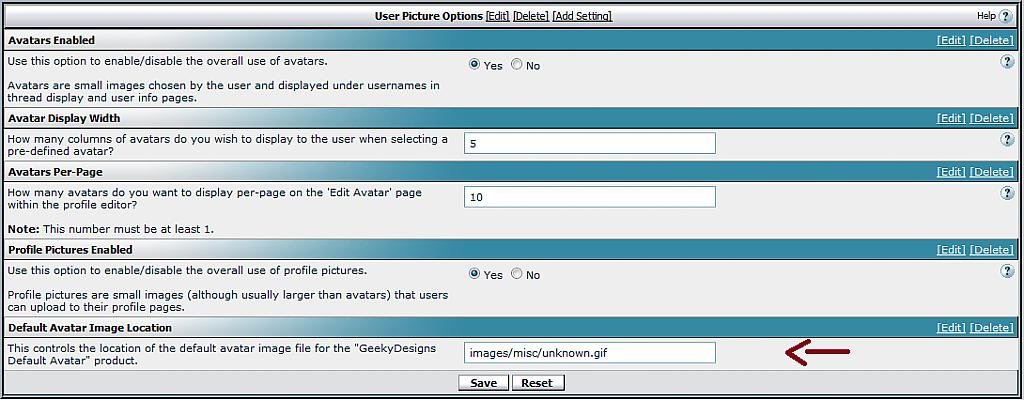Click the 'Avatars Enabled' section heading text

tap(51, 40)
